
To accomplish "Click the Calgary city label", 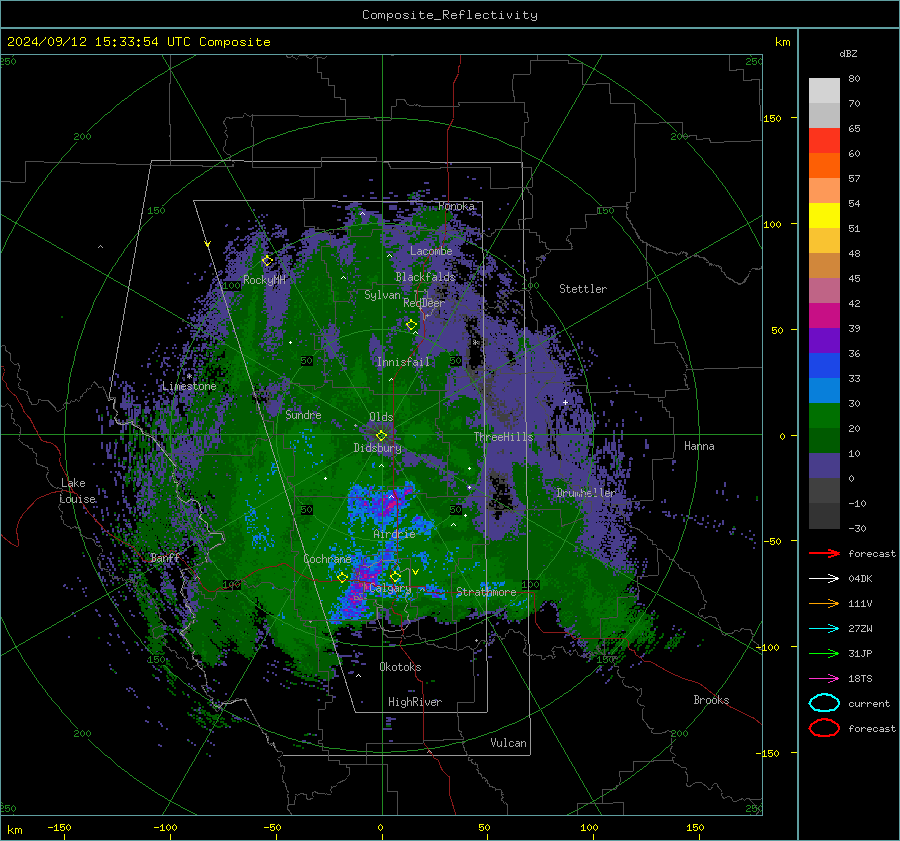I will click(390, 588).
